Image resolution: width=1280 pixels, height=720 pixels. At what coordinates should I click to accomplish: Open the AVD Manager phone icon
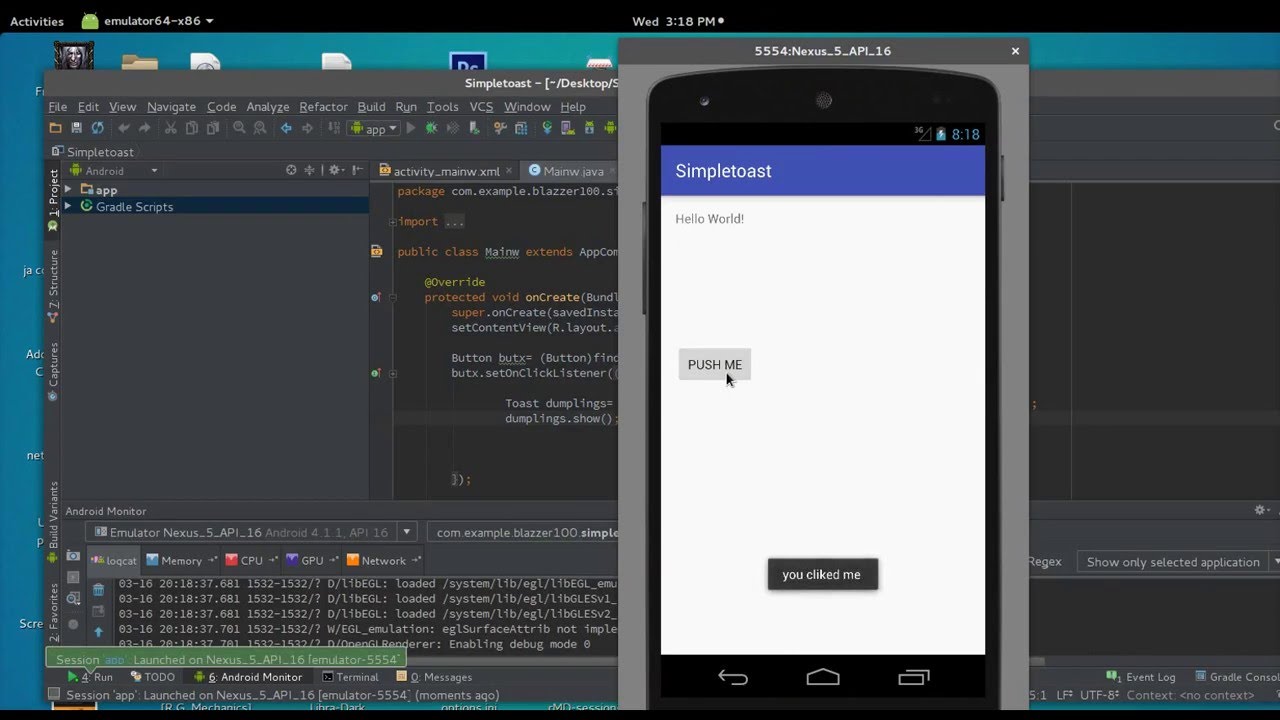click(568, 128)
